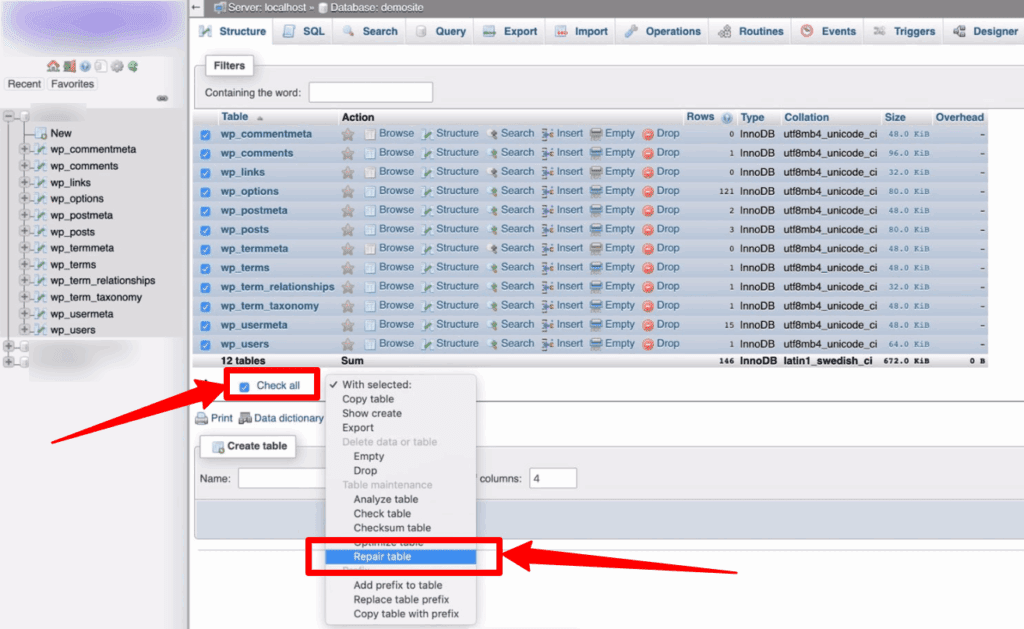1024x629 pixels.
Task: Click the Rows column help icon
Action: [x=727, y=118]
